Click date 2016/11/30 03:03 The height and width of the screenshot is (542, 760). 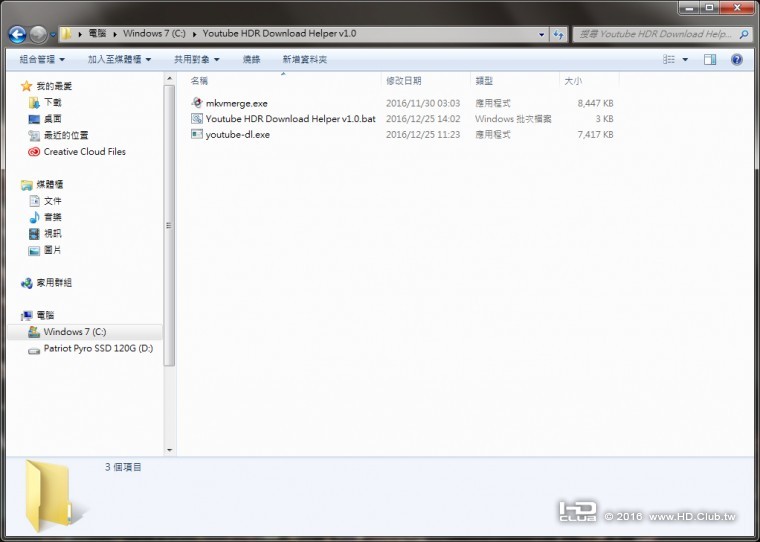pos(423,103)
